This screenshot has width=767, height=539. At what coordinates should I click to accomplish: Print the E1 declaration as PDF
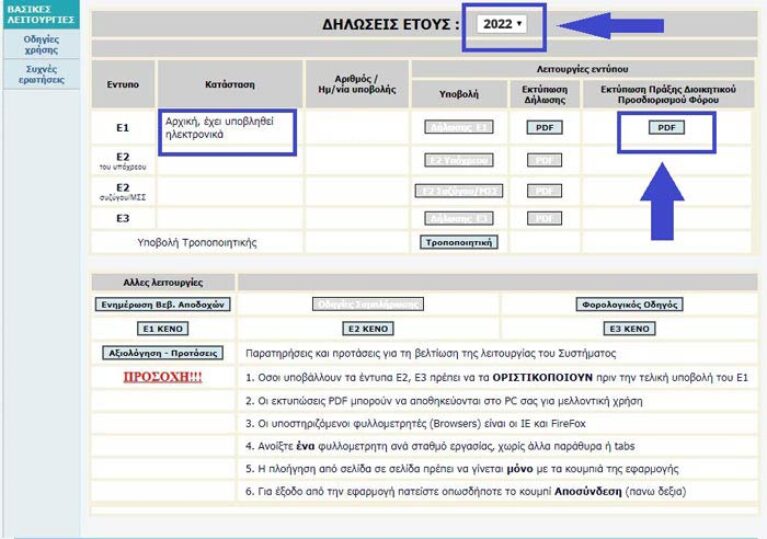544,128
